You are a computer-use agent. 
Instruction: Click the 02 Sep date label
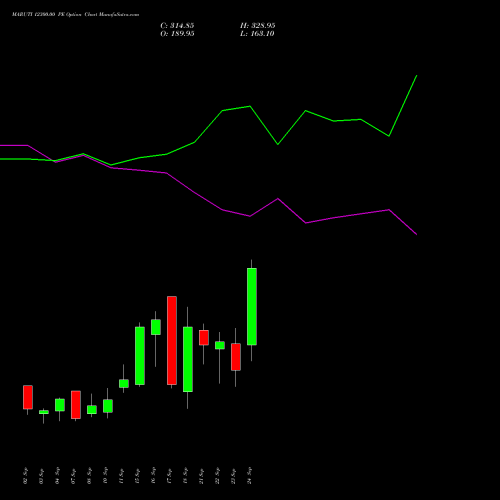[26, 476]
